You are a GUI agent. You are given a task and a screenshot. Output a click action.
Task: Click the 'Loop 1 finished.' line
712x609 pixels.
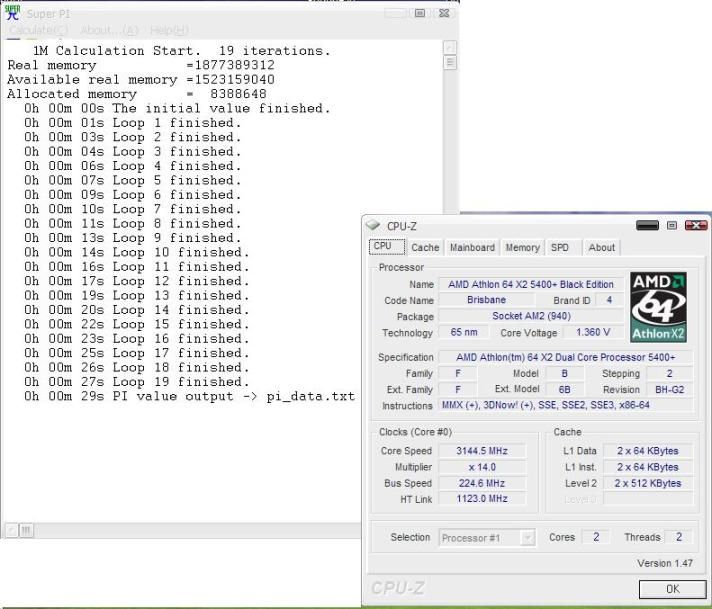[132, 123]
